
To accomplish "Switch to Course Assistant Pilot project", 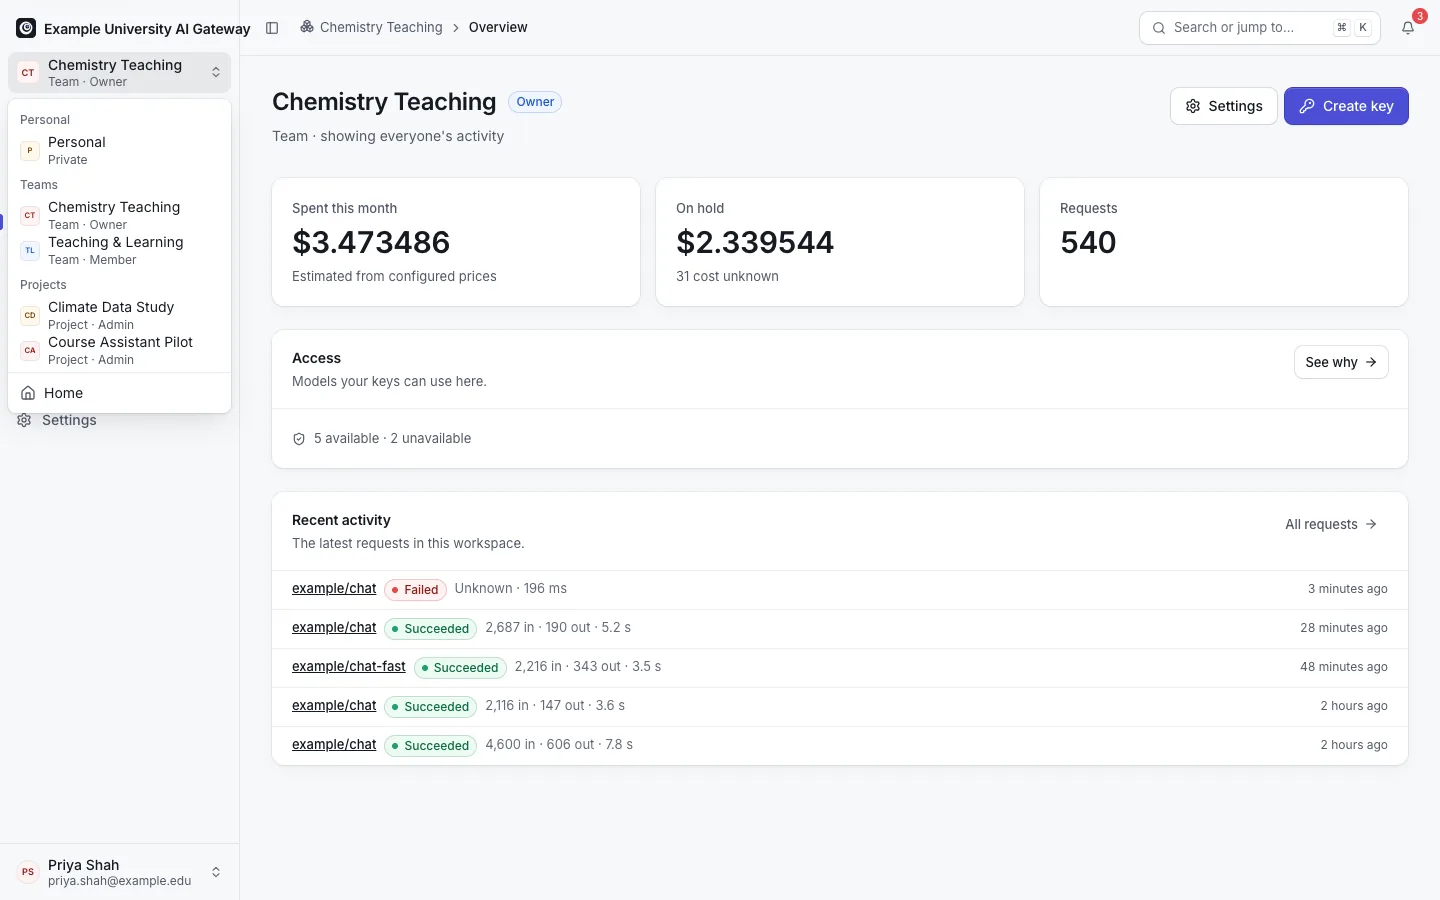I will [120, 351].
